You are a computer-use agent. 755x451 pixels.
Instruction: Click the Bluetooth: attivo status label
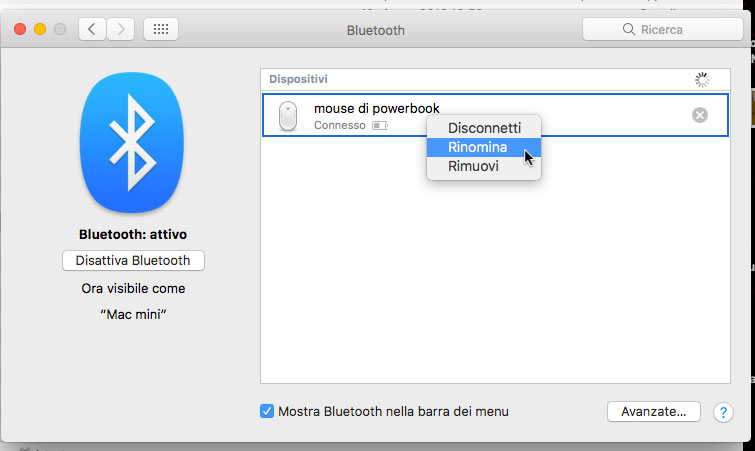click(x=133, y=234)
